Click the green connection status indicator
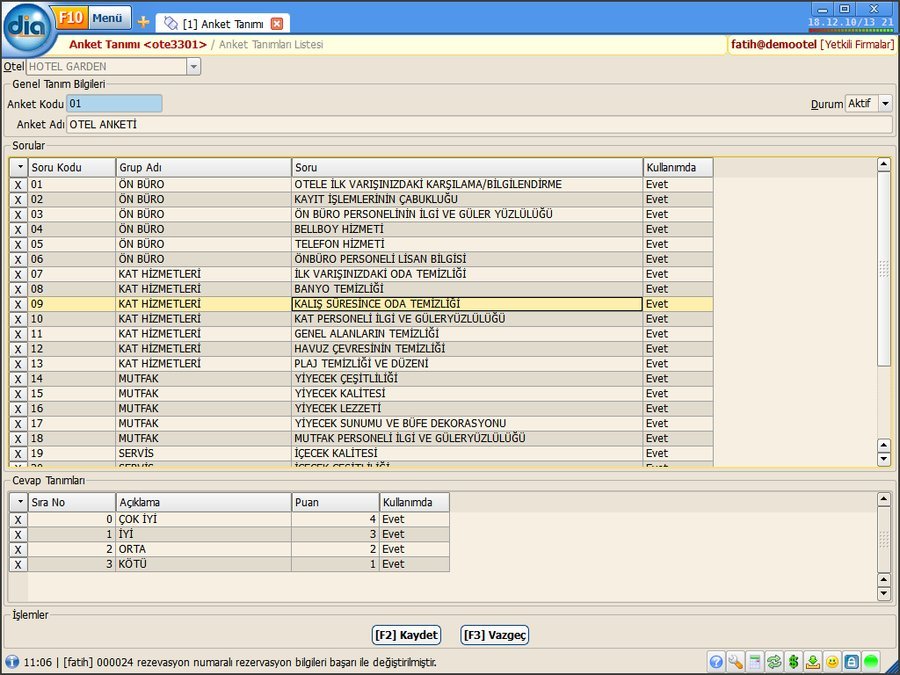The width and height of the screenshot is (900, 675). pos(871,662)
